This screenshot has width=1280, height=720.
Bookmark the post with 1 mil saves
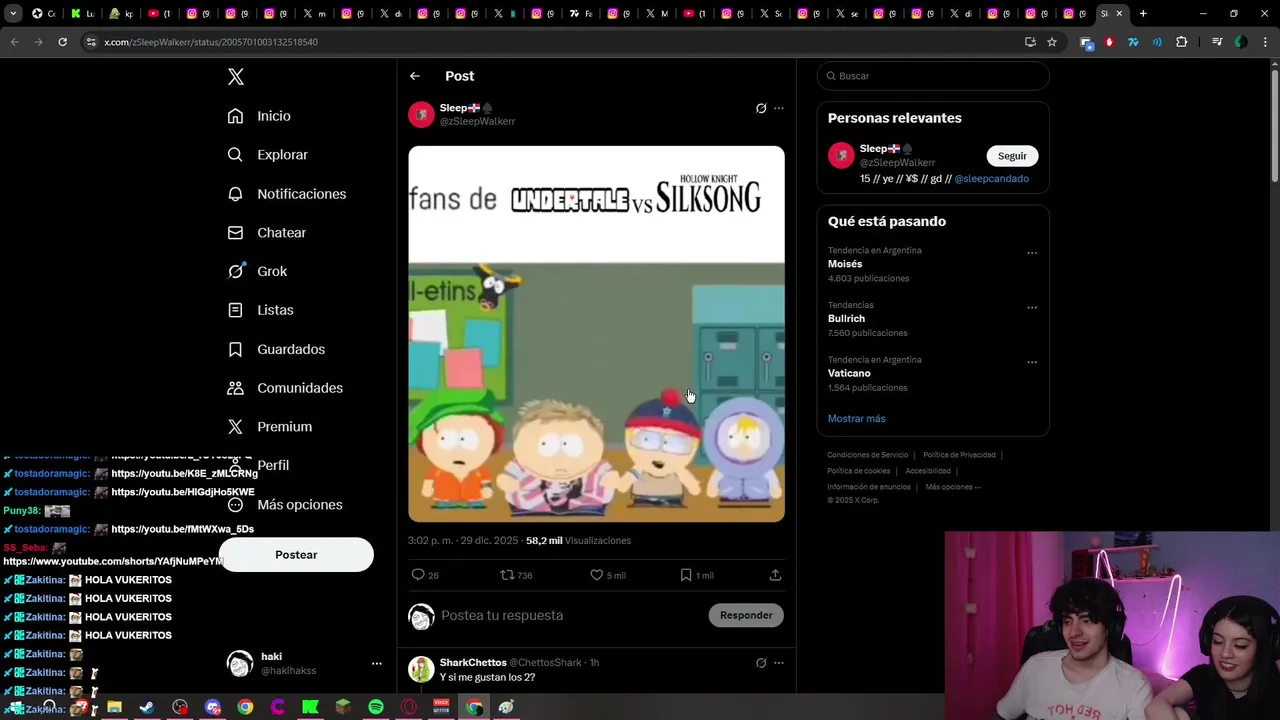(x=686, y=575)
